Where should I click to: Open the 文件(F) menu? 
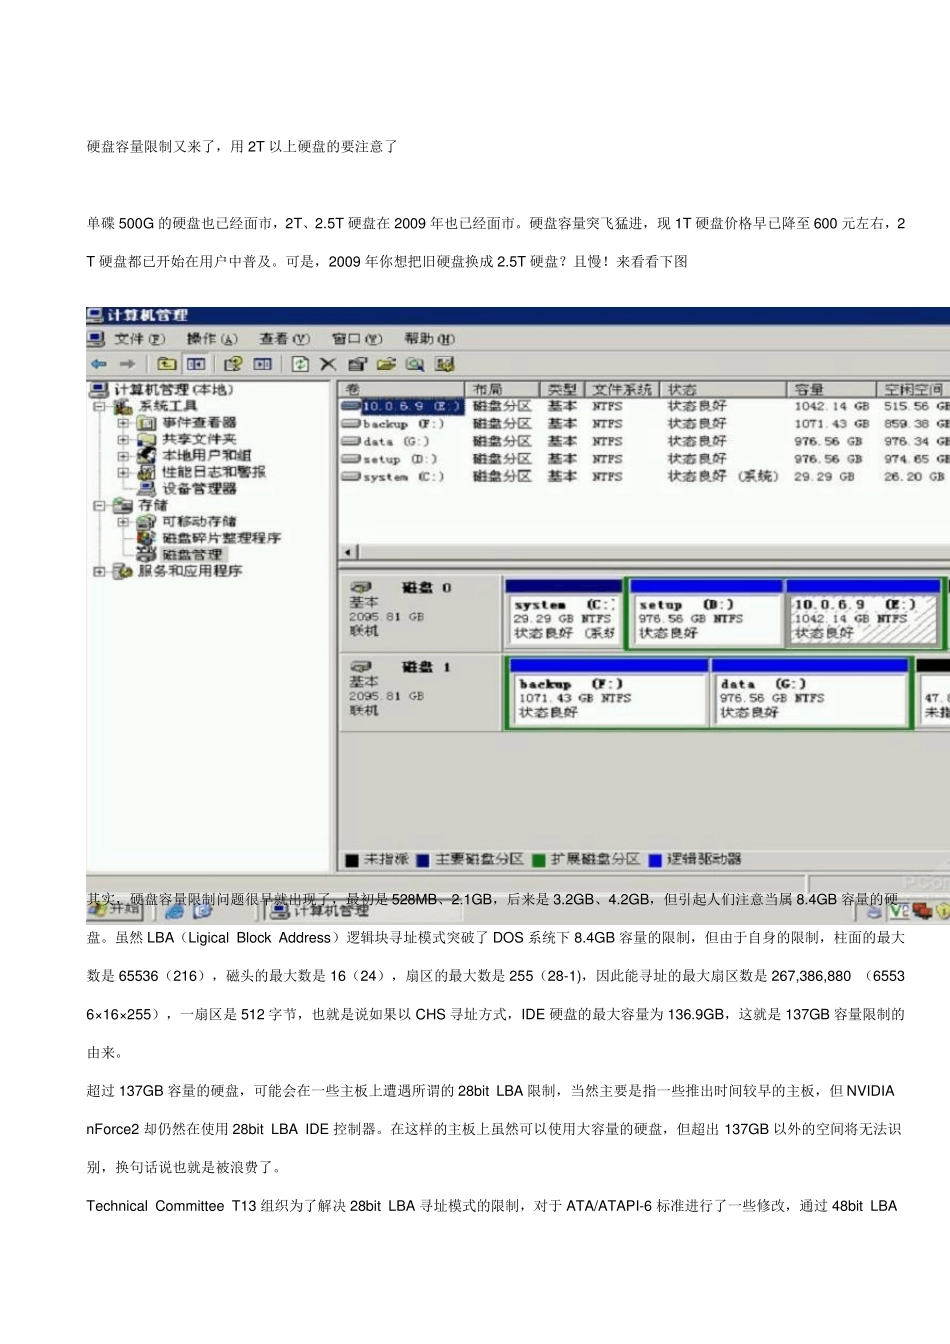click(139, 339)
